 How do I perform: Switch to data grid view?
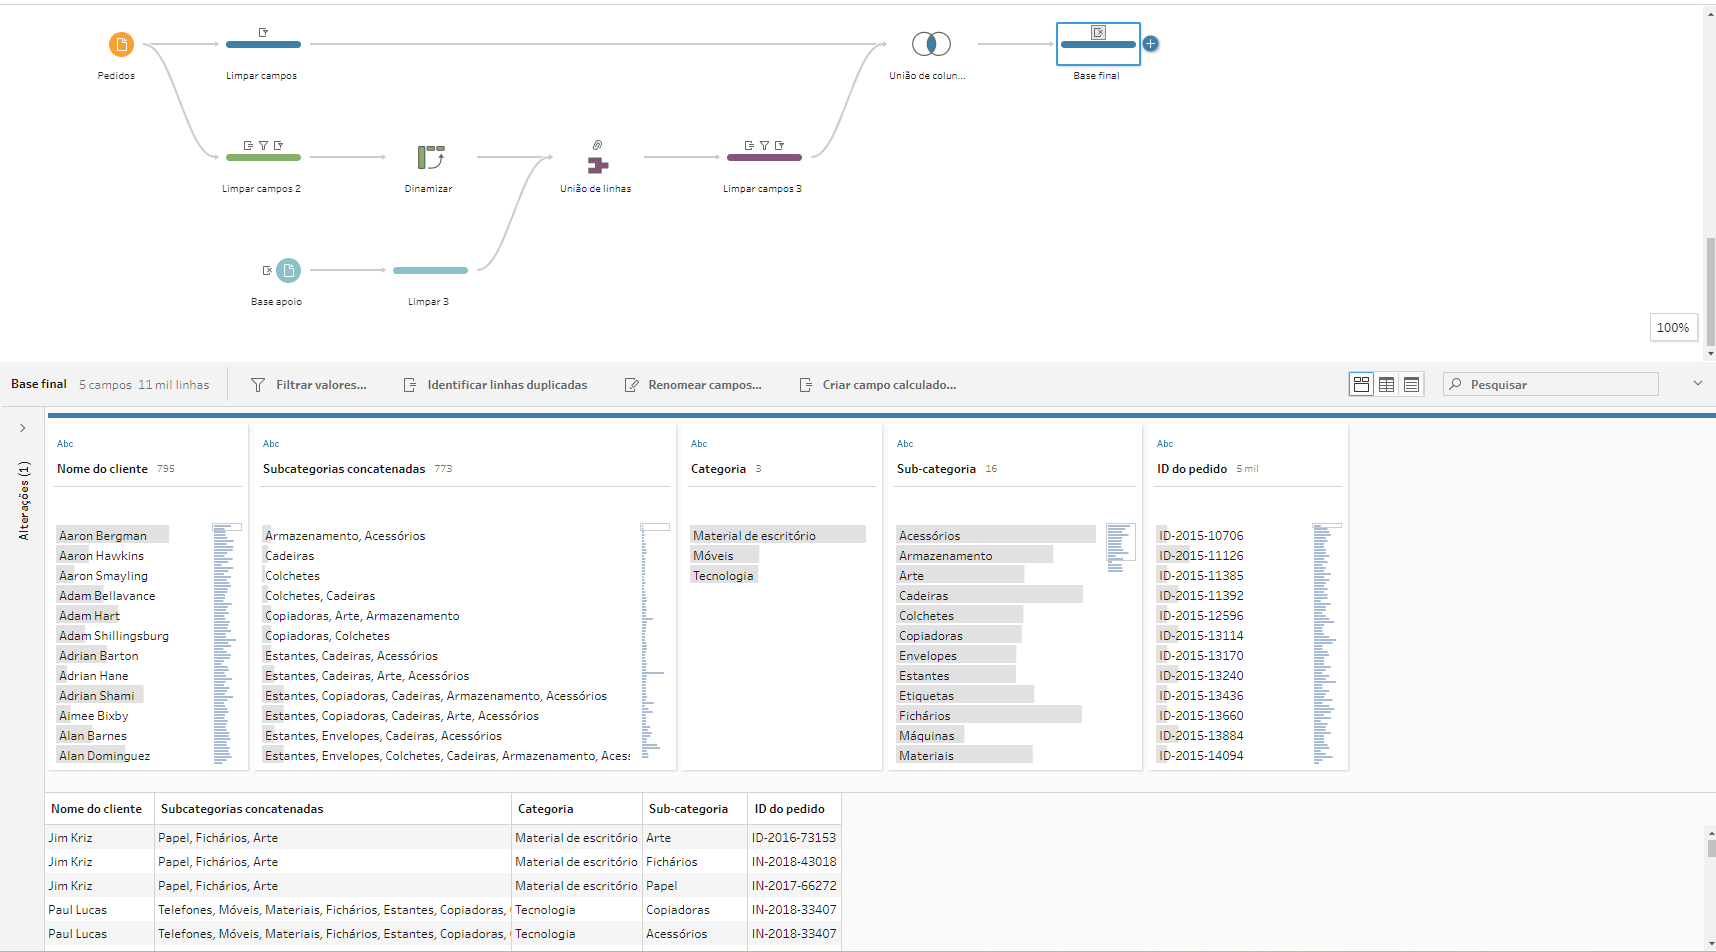1386,385
